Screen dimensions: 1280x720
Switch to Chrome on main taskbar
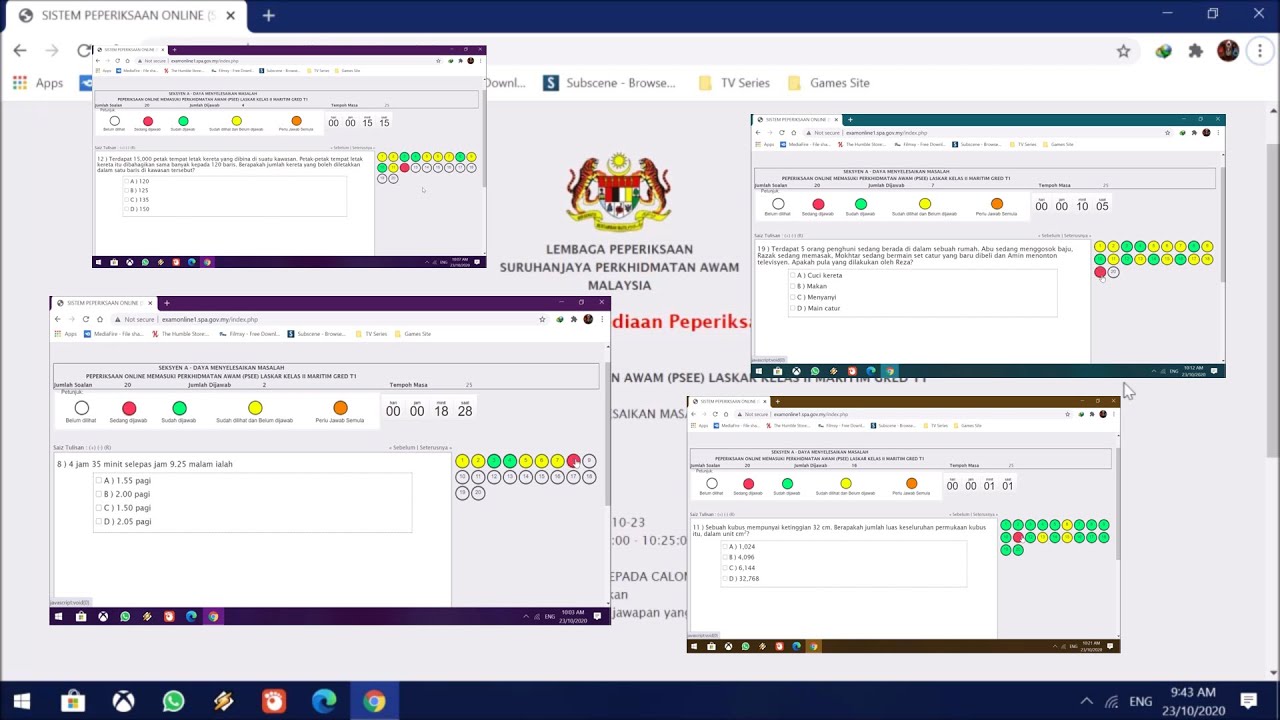(374, 702)
